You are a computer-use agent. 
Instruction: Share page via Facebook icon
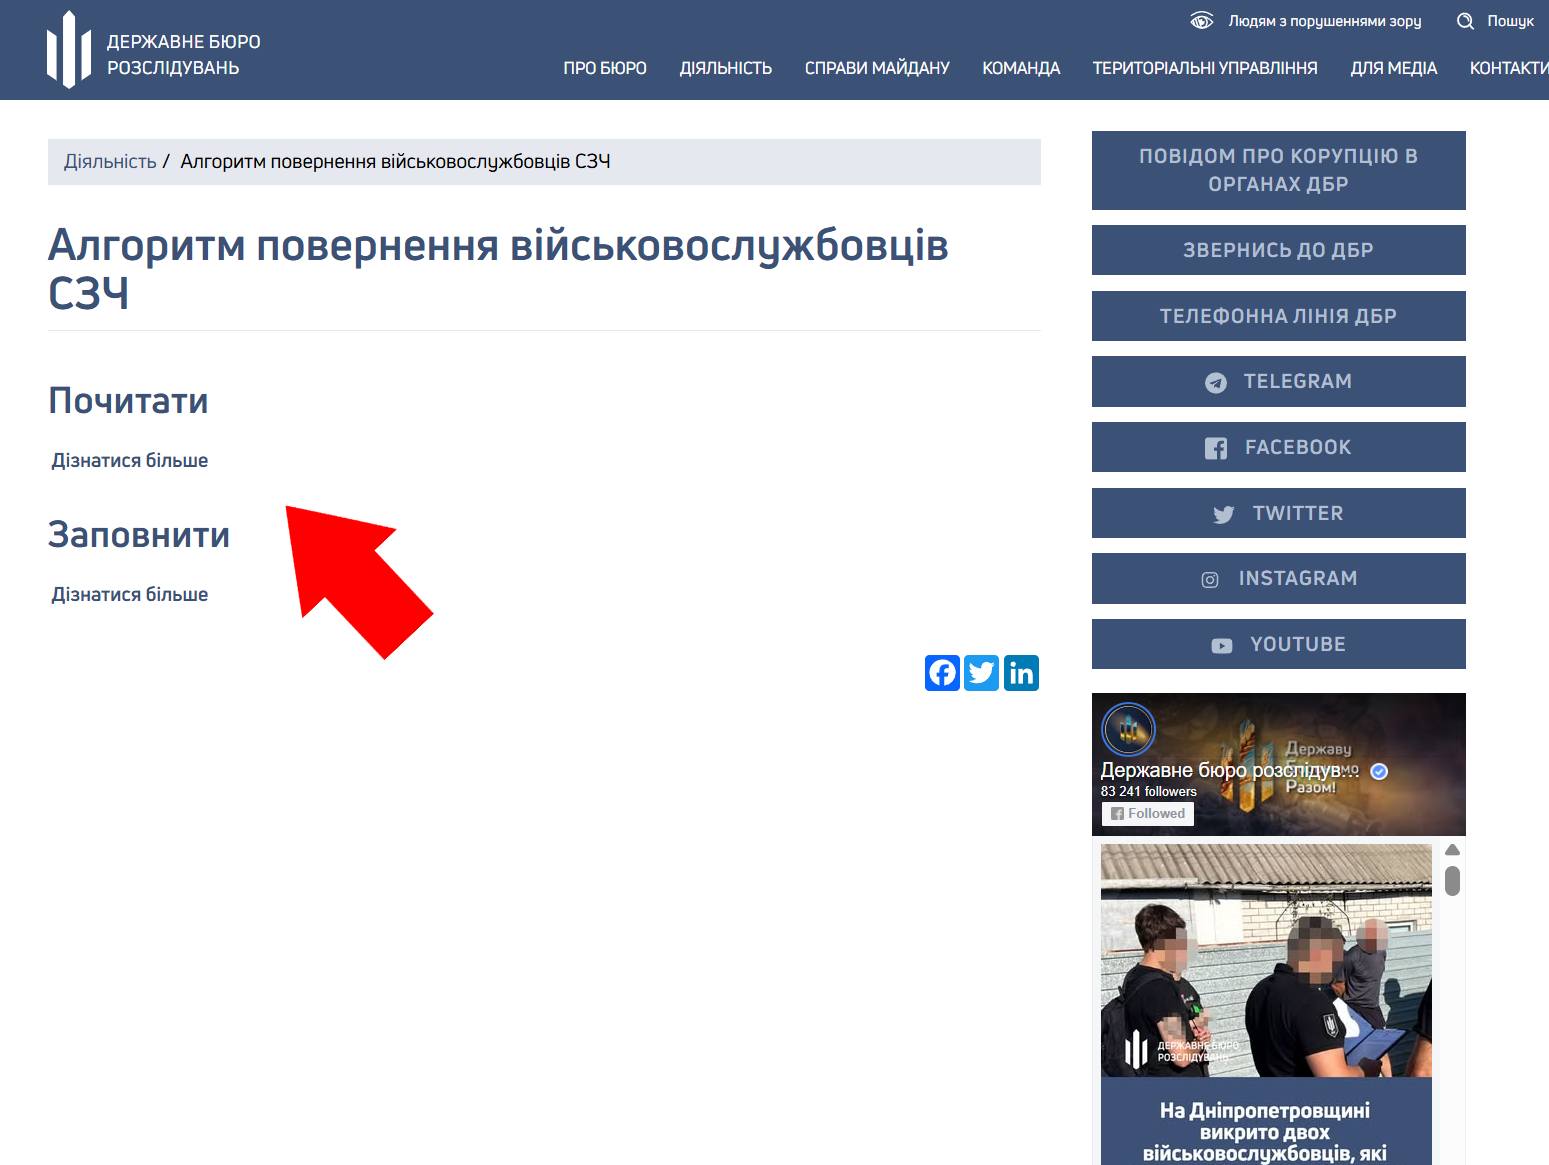(x=942, y=673)
